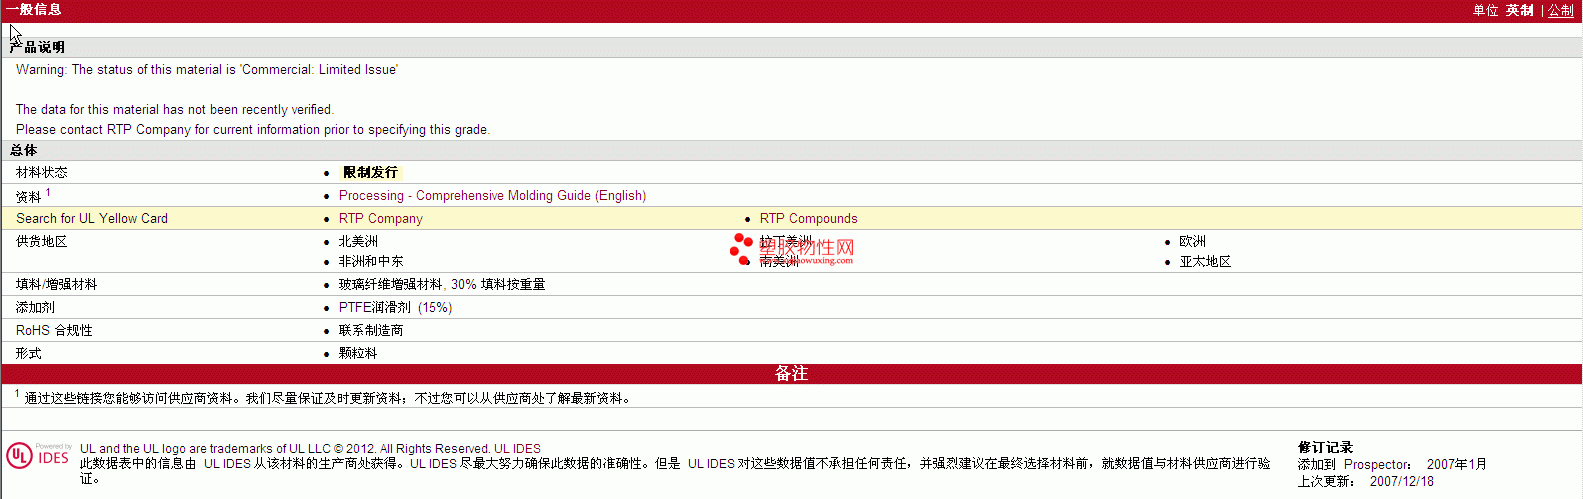Select the 修订记录 heading
The image size is (1583, 499).
[1325, 448]
